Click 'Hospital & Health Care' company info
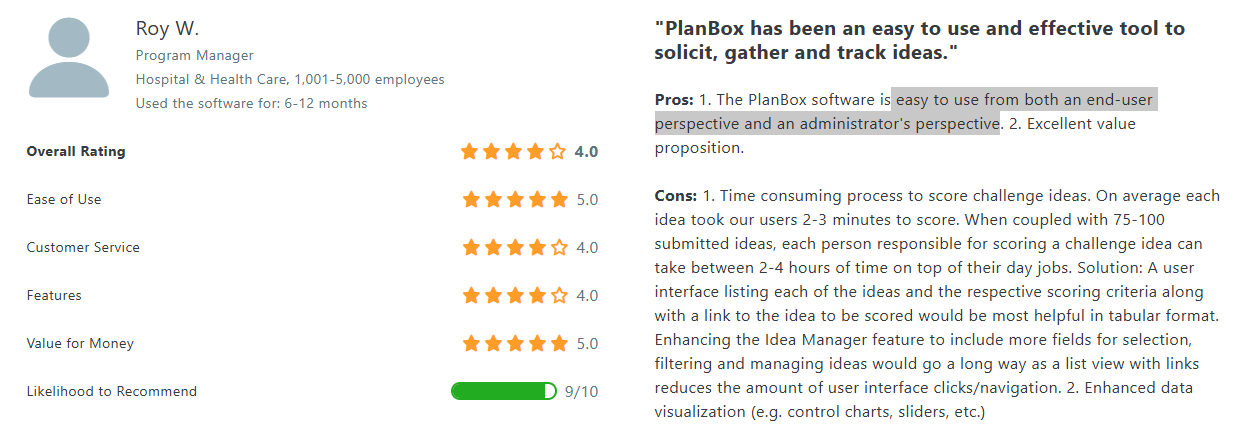The height and width of the screenshot is (429, 1252). click(x=290, y=80)
